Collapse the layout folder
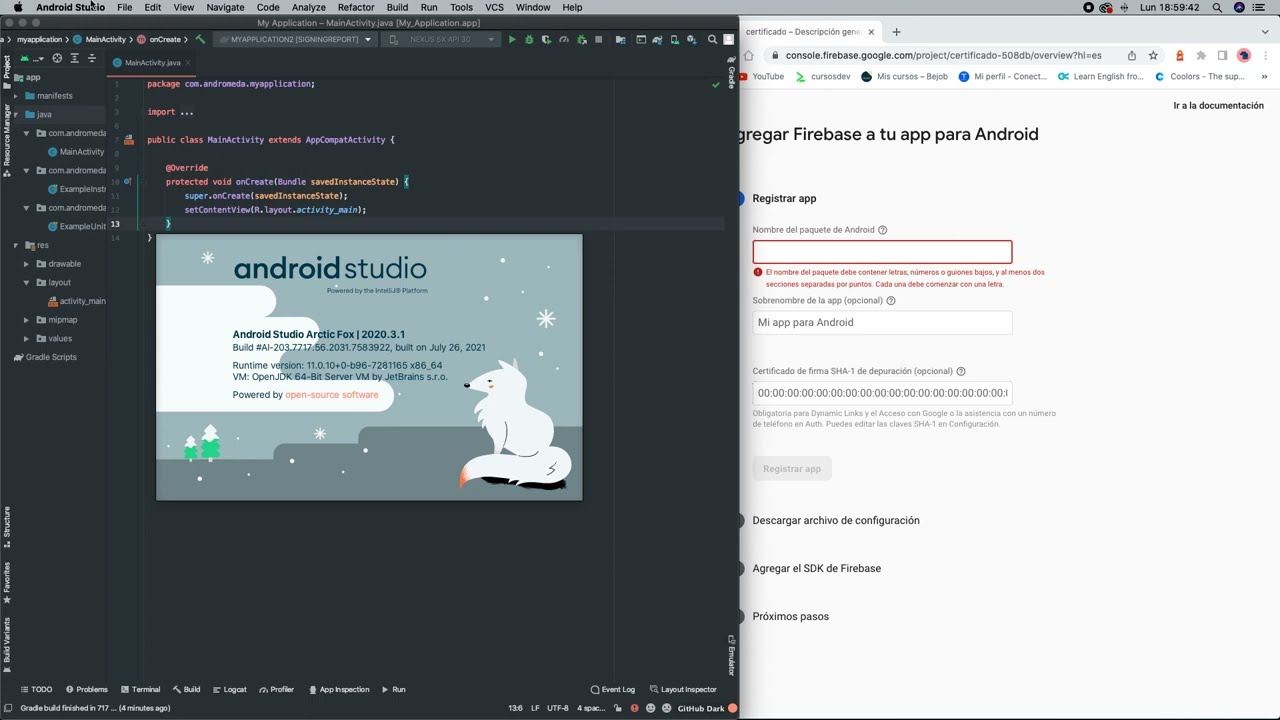The width and height of the screenshot is (1280, 720). 27,282
